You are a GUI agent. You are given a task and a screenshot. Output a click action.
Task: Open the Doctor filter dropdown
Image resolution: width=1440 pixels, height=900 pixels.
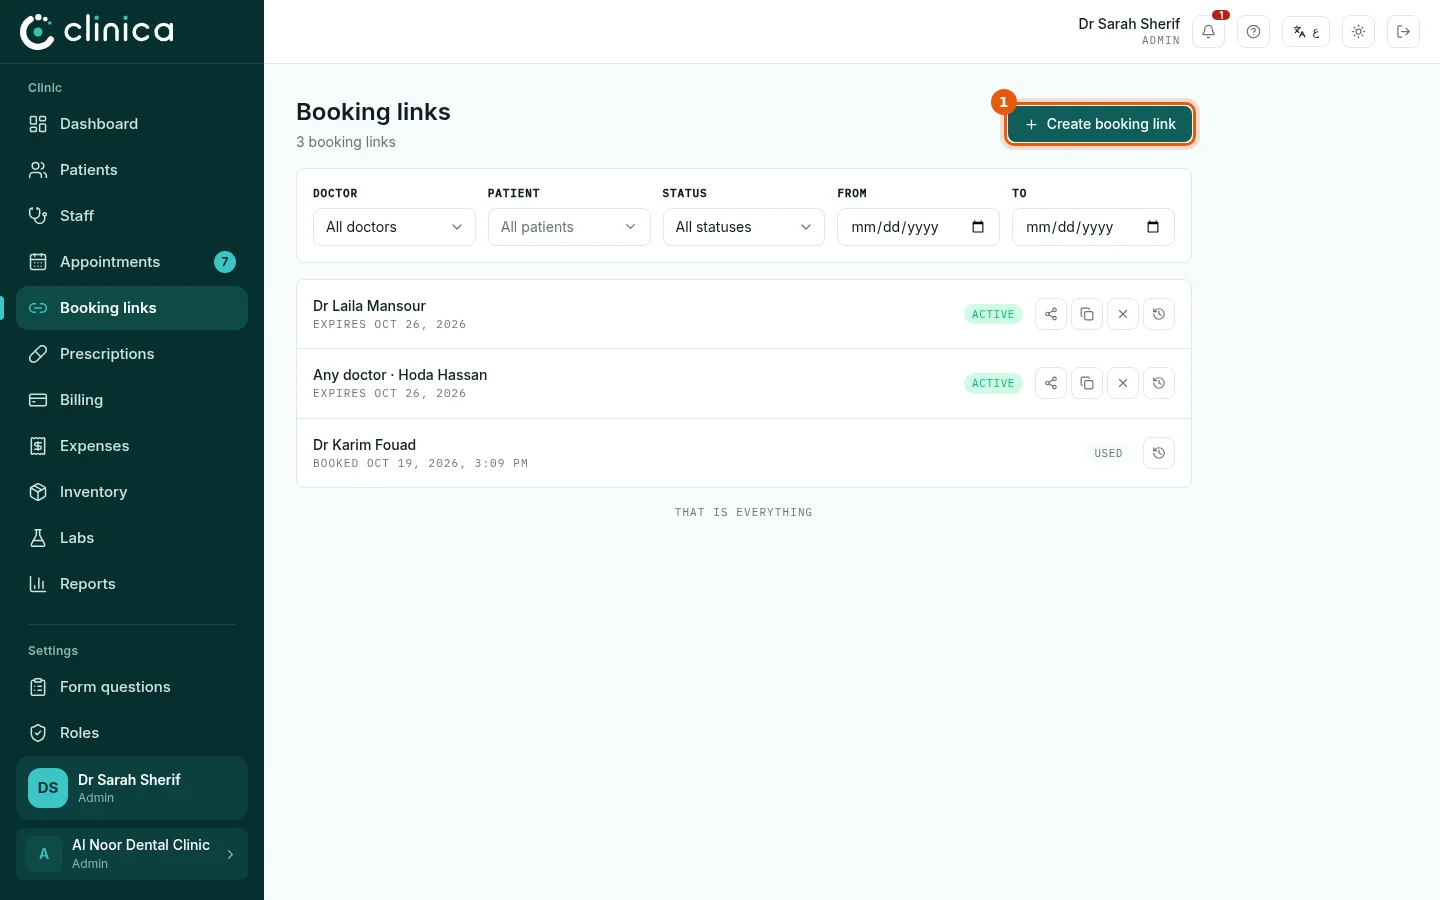click(x=394, y=227)
